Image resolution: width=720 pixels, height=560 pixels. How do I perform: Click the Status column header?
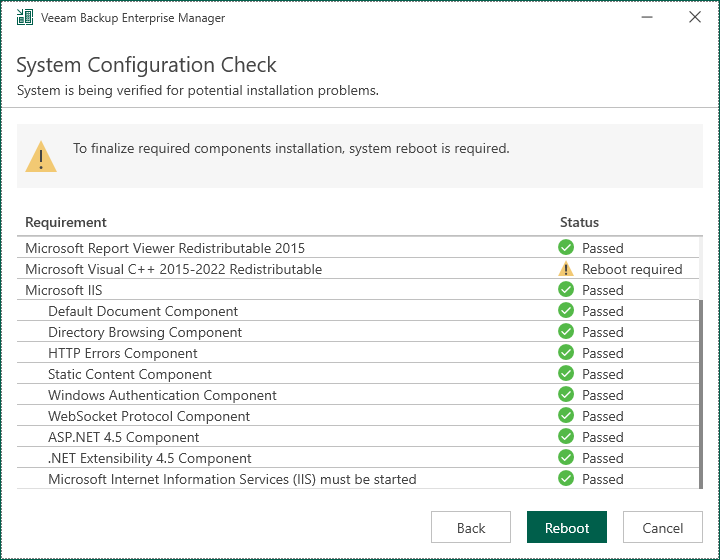pos(579,222)
